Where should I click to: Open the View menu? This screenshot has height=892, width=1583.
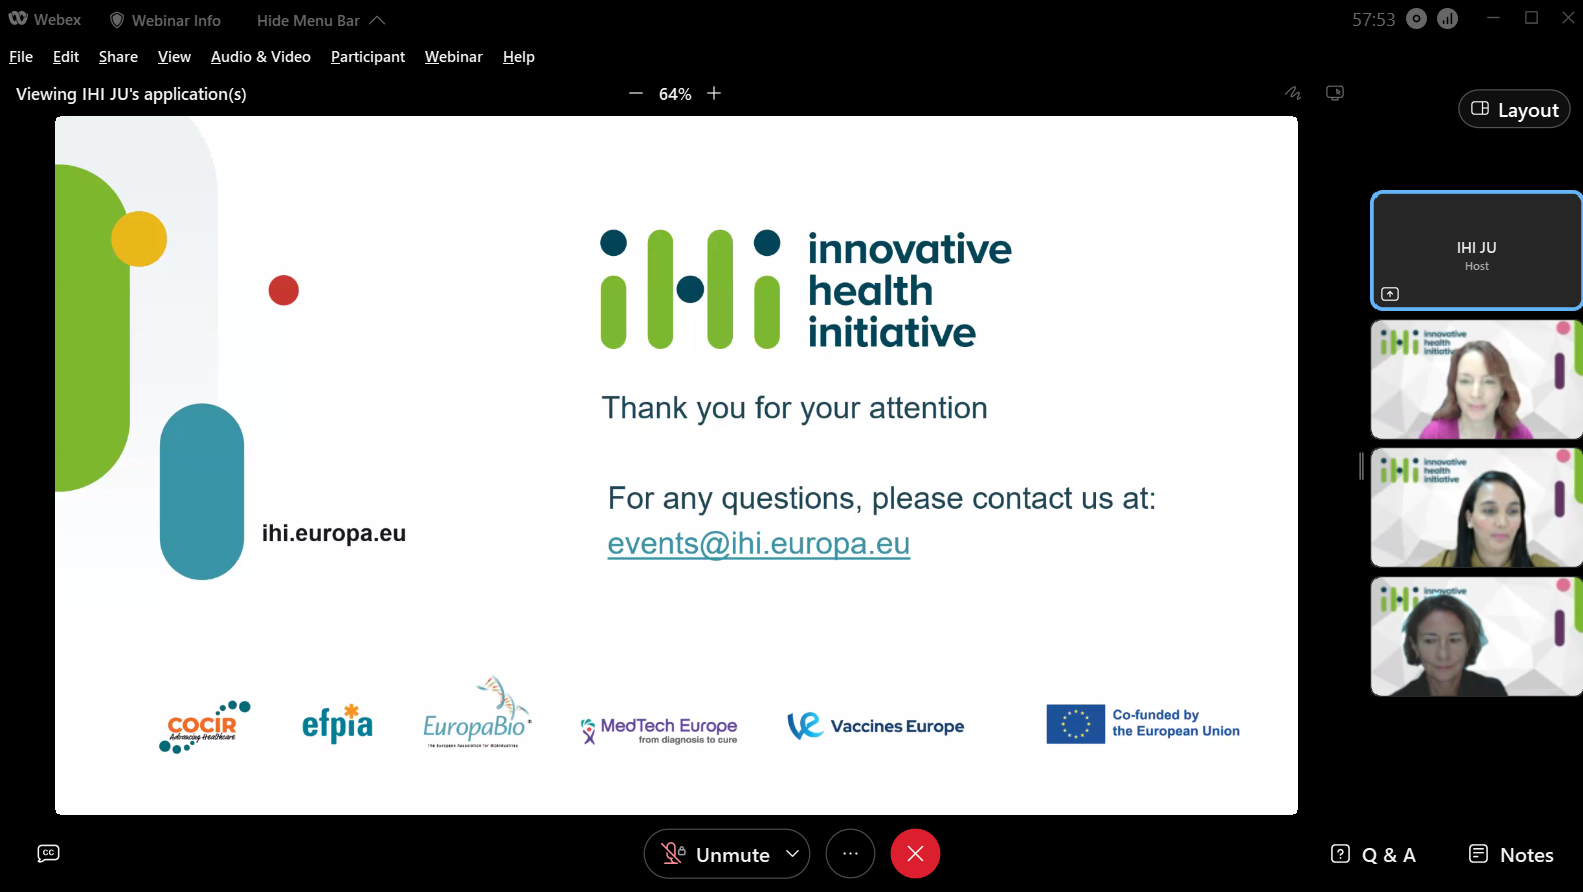click(x=174, y=57)
